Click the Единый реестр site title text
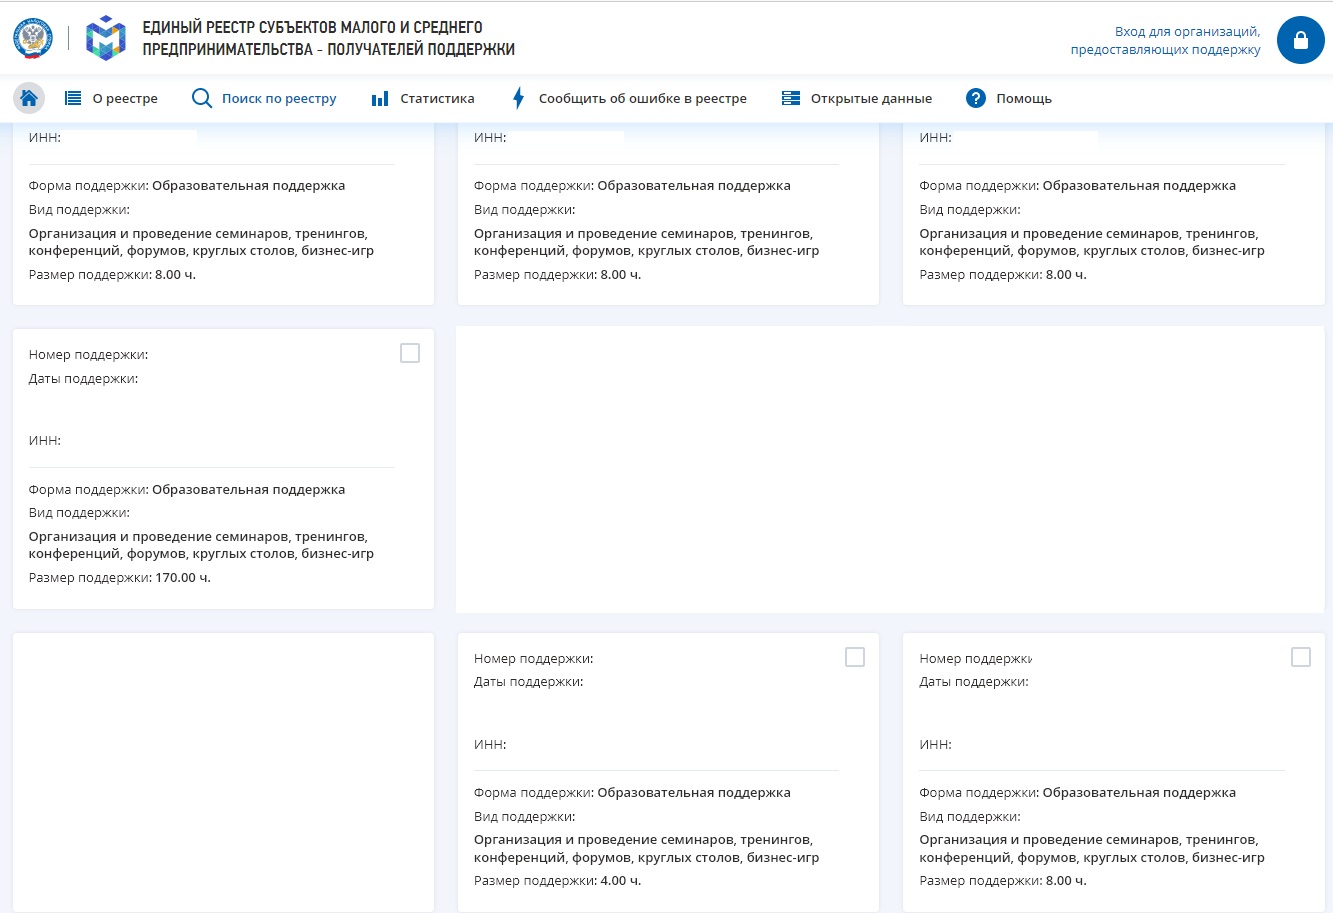Image resolution: width=1333 pixels, height=913 pixels. pos(328,38)
